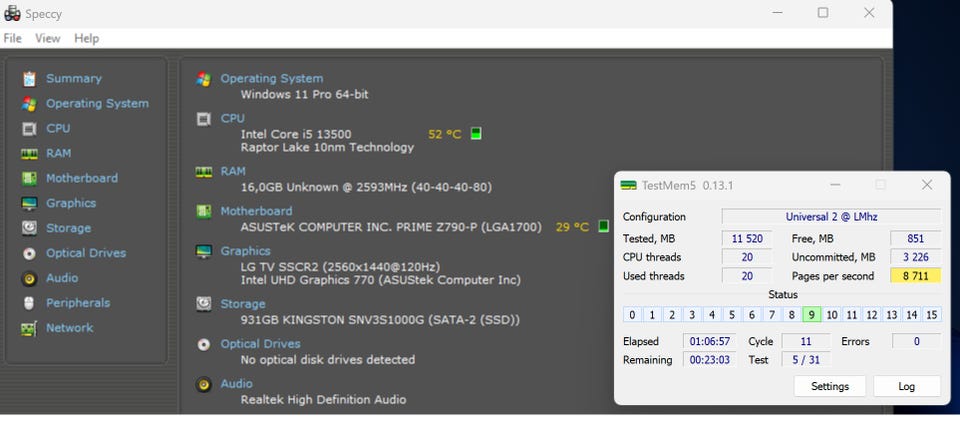This screenshot has height=431, width=960.
Task: Click the Optical Drives disc icon
Action: 29,254
